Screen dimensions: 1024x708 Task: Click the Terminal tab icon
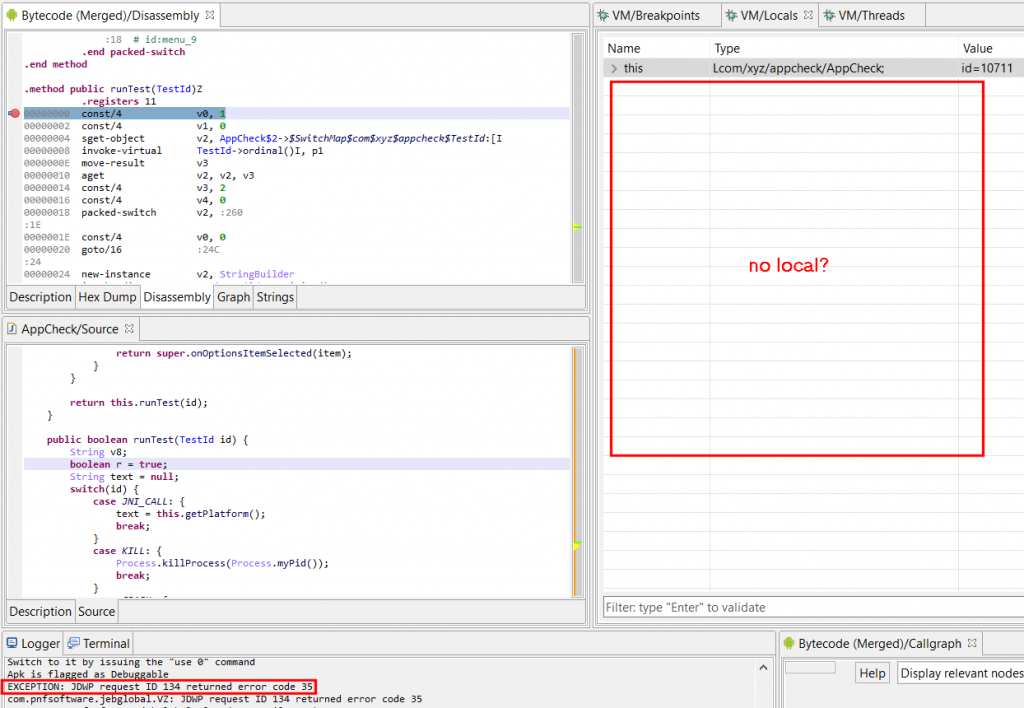[x=73, y=643]
